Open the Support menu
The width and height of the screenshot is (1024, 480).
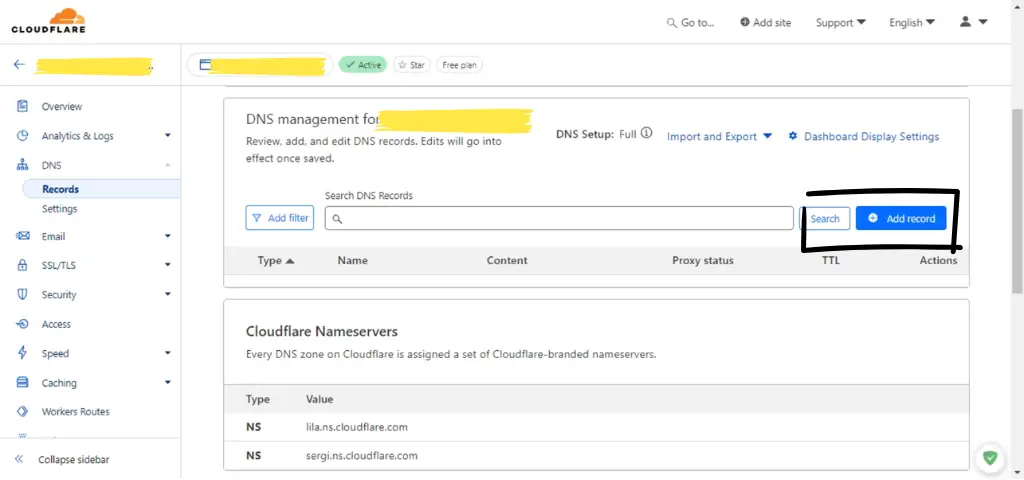pos(840,22)
